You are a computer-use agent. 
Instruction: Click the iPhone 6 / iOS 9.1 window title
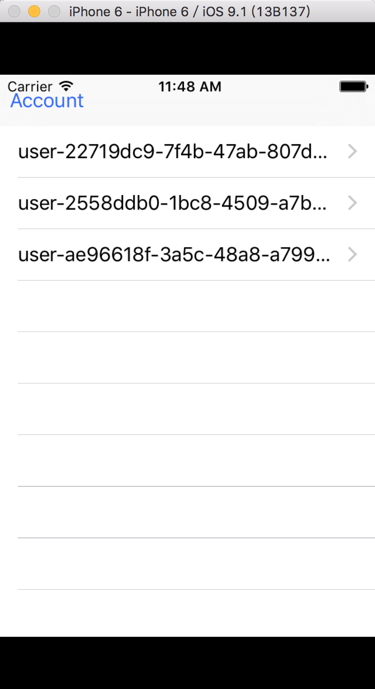pyautogui.click(x=189, y=11)
